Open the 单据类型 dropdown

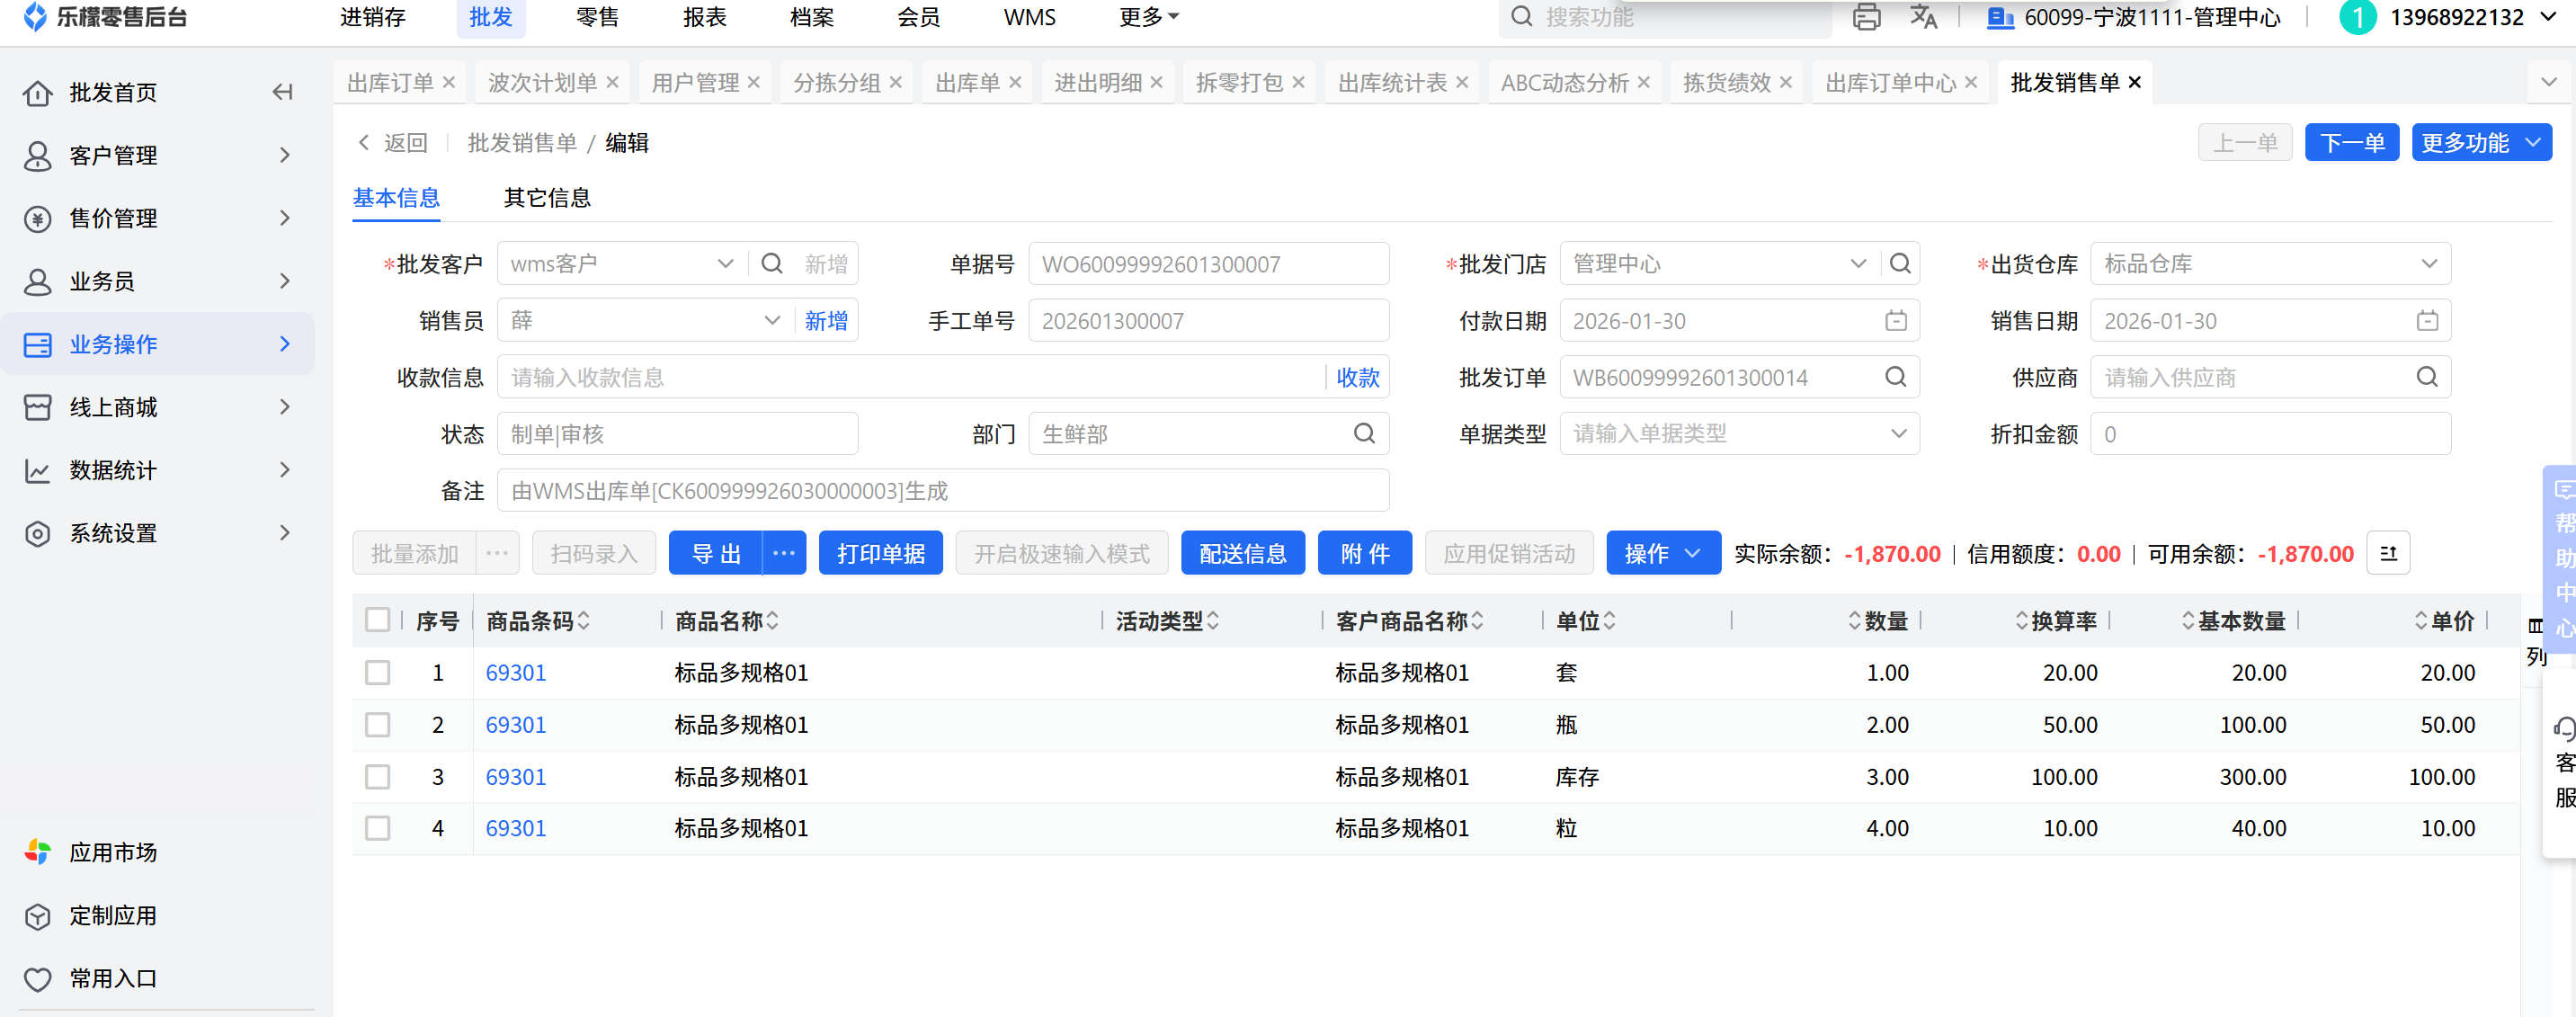(1738, 434)
